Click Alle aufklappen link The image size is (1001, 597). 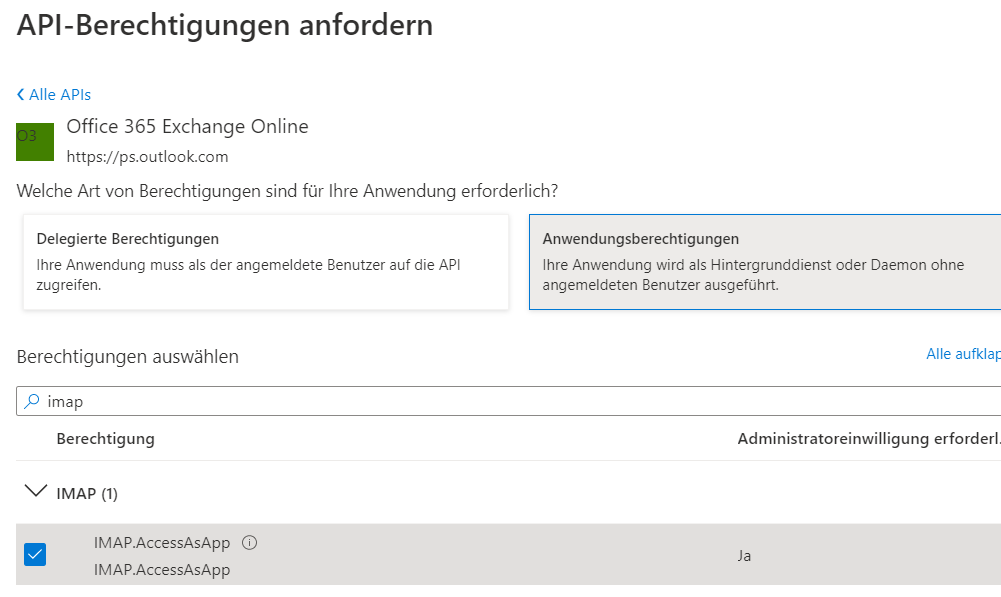tap(963, 354)
